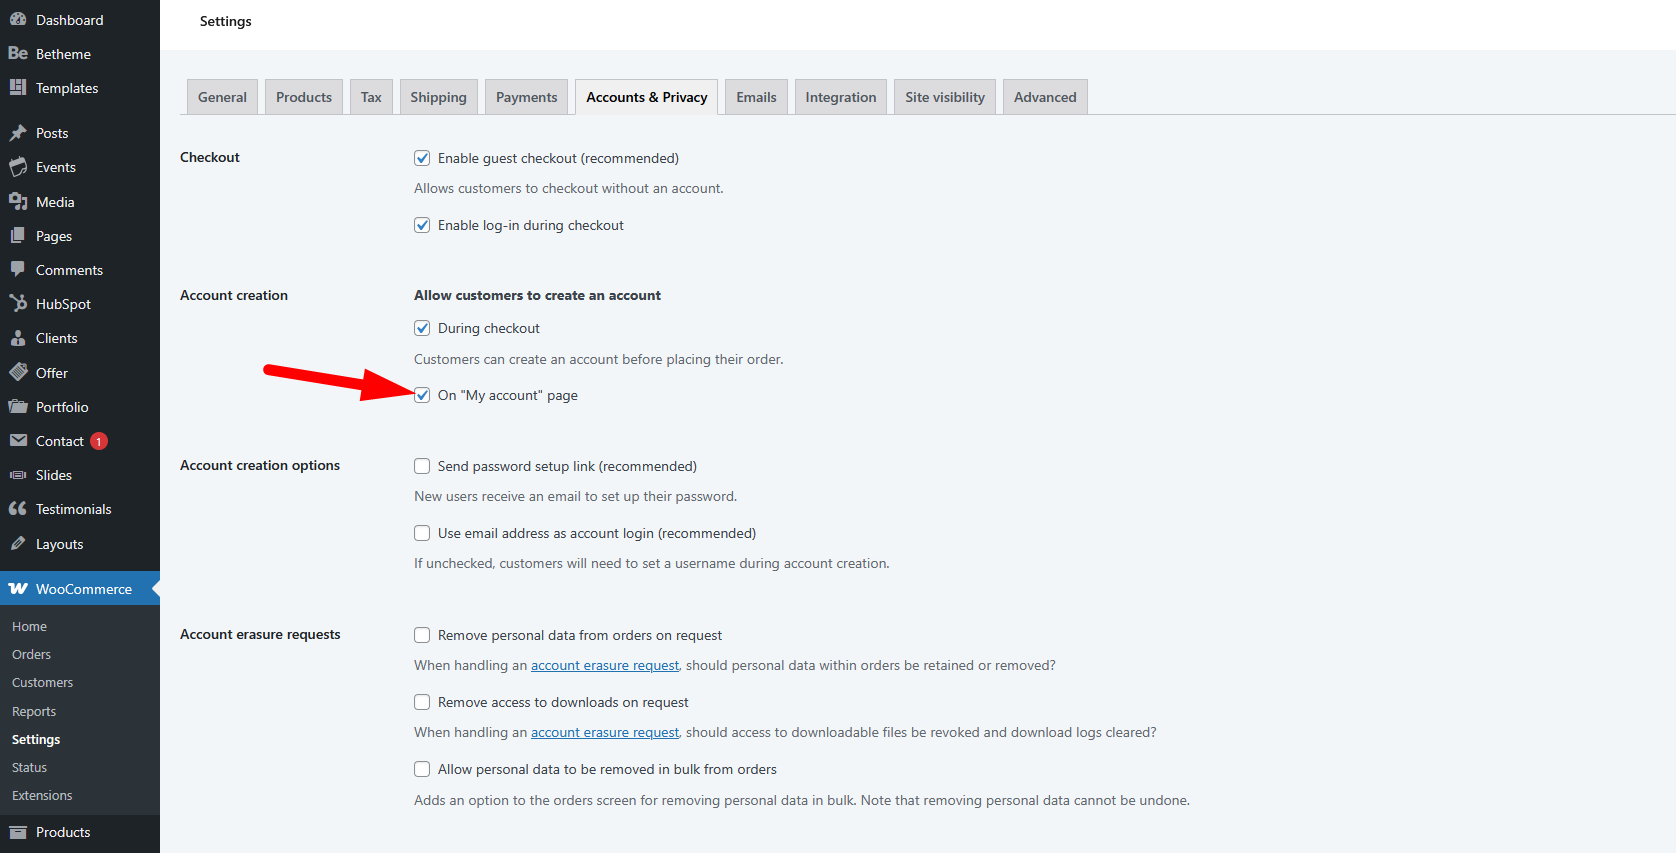Tick Remove access to downloads on request
Image resolution: width=1676 pixels, height=853 pixels.
point(422,702)
